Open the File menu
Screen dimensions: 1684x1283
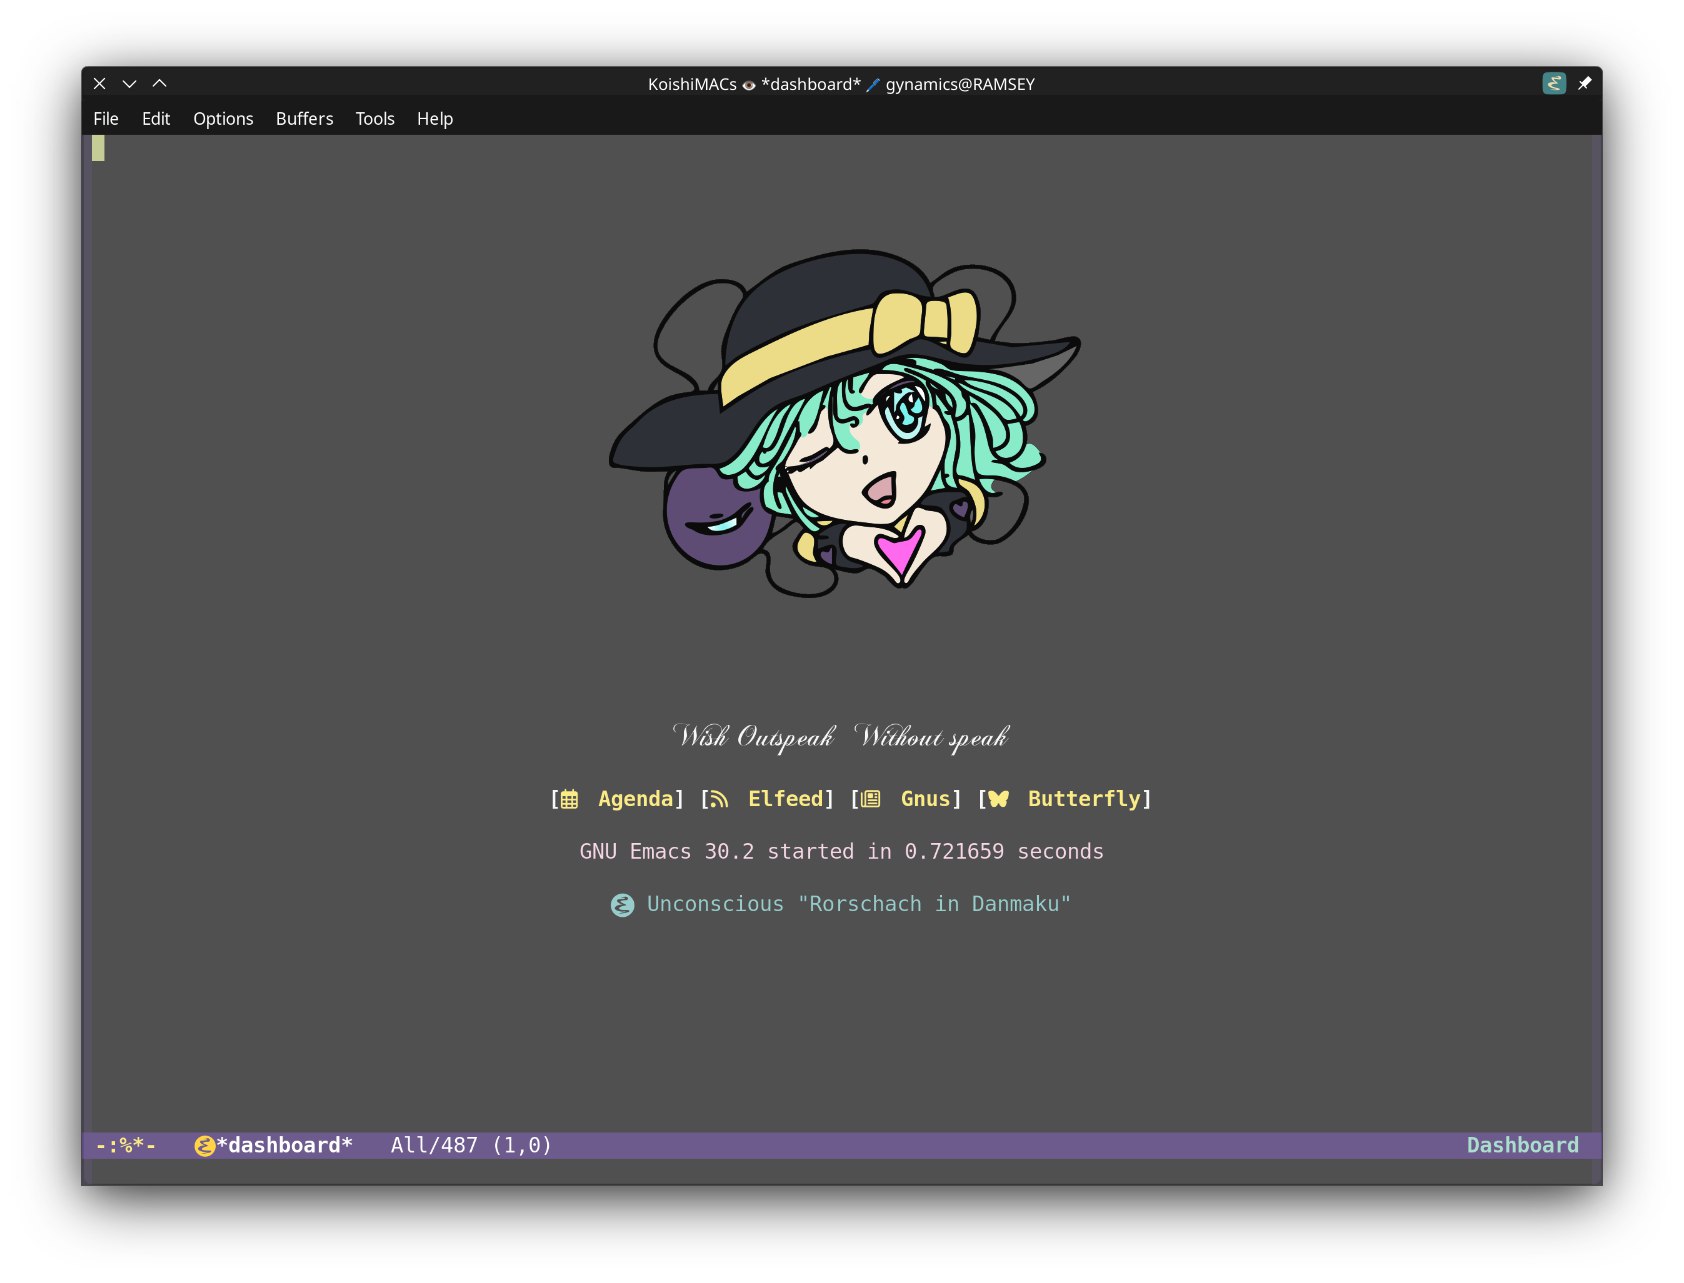[106, 118]
